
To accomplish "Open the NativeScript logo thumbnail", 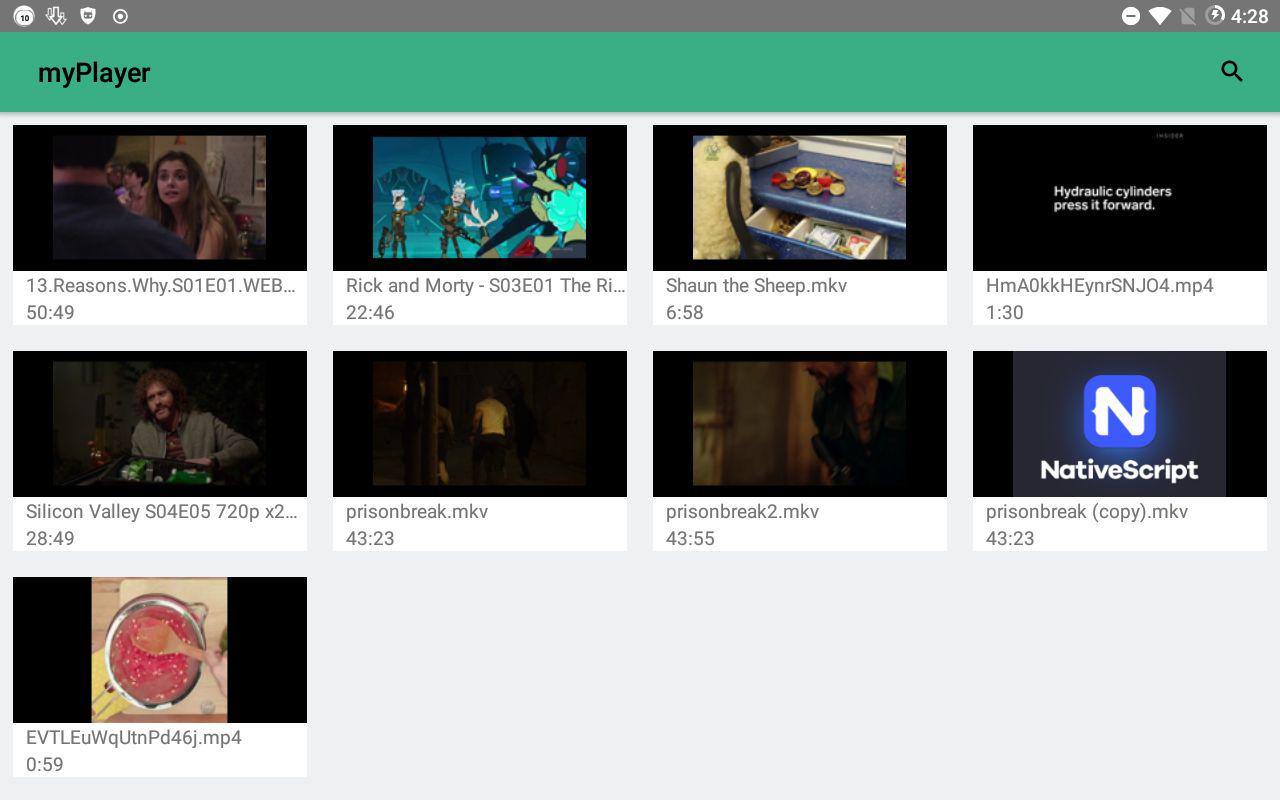I will click(x=1120, y=424).
